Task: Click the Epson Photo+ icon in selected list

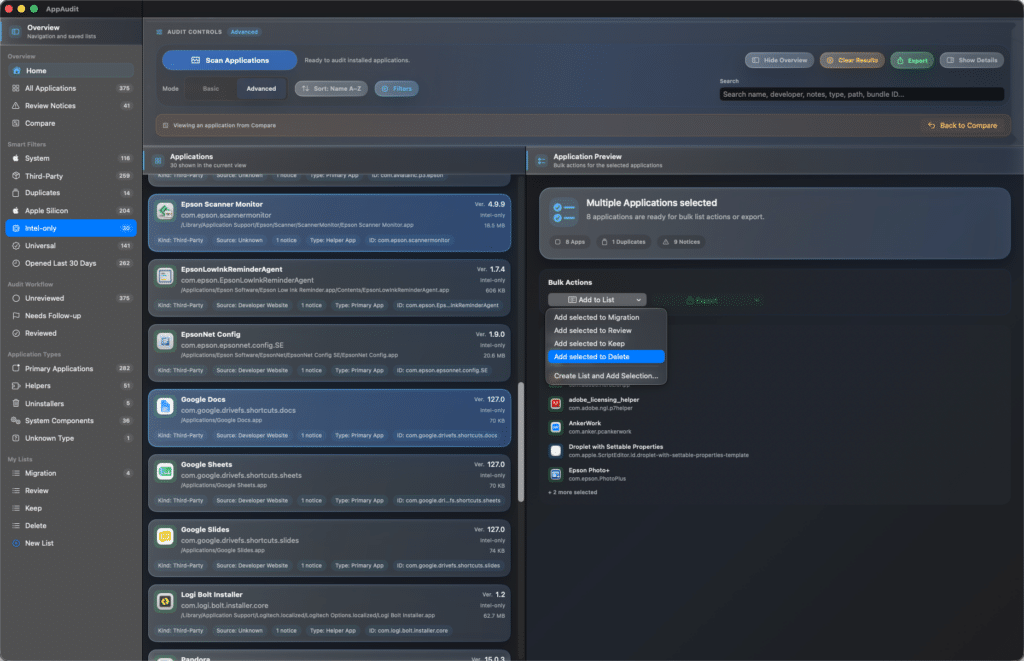Action: (x=556, y=474)
